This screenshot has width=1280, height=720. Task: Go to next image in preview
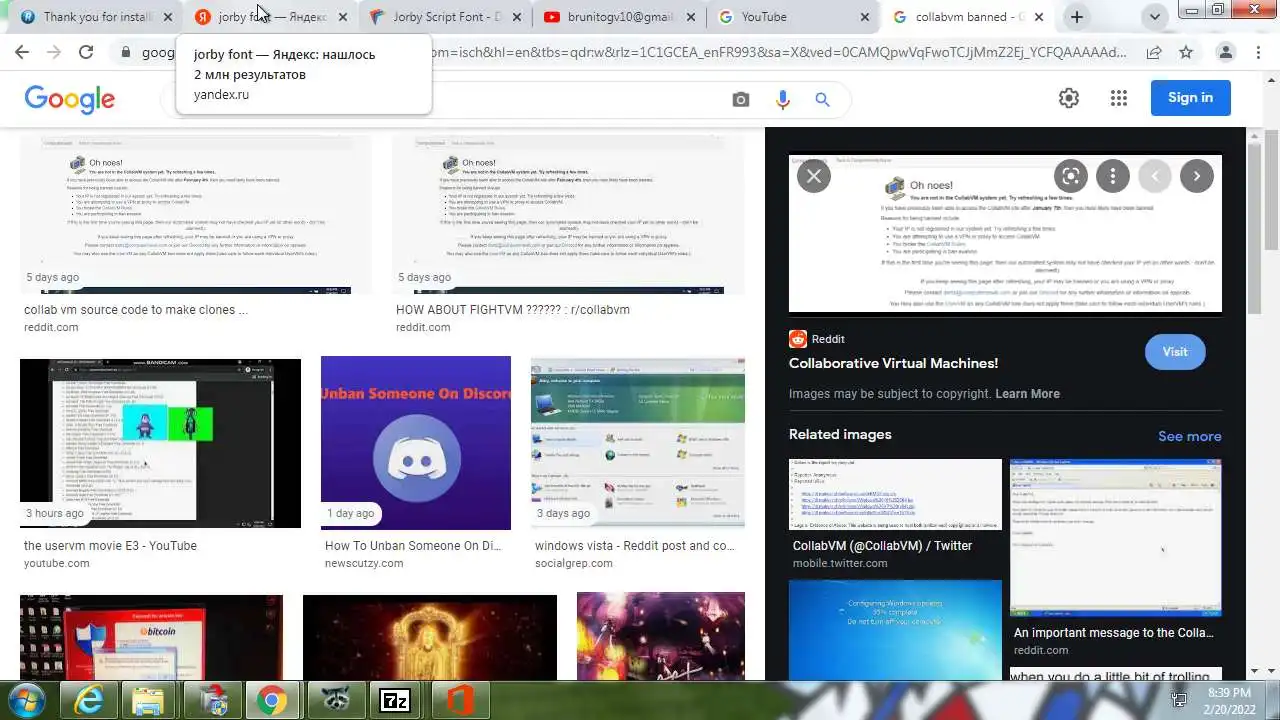click(x=1197, y=176)
